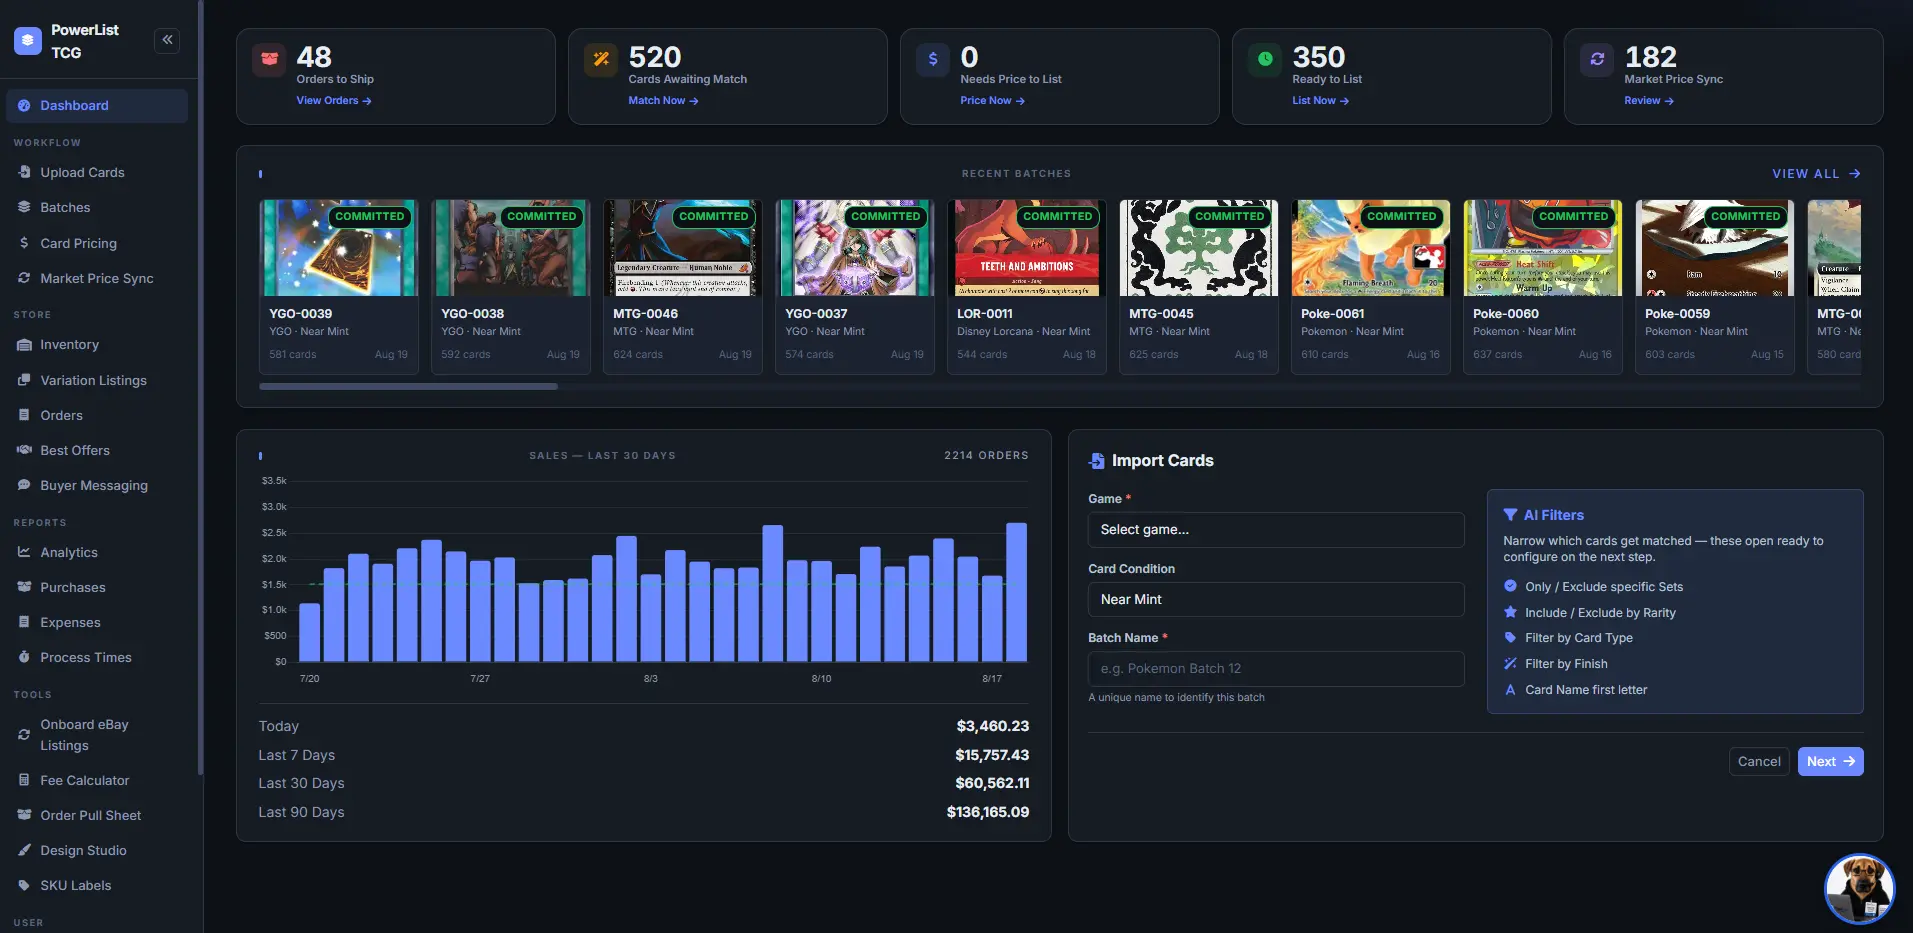
Task: Open the YGO-0039 batch thumbnail
Action: click(x=339, y=248)
